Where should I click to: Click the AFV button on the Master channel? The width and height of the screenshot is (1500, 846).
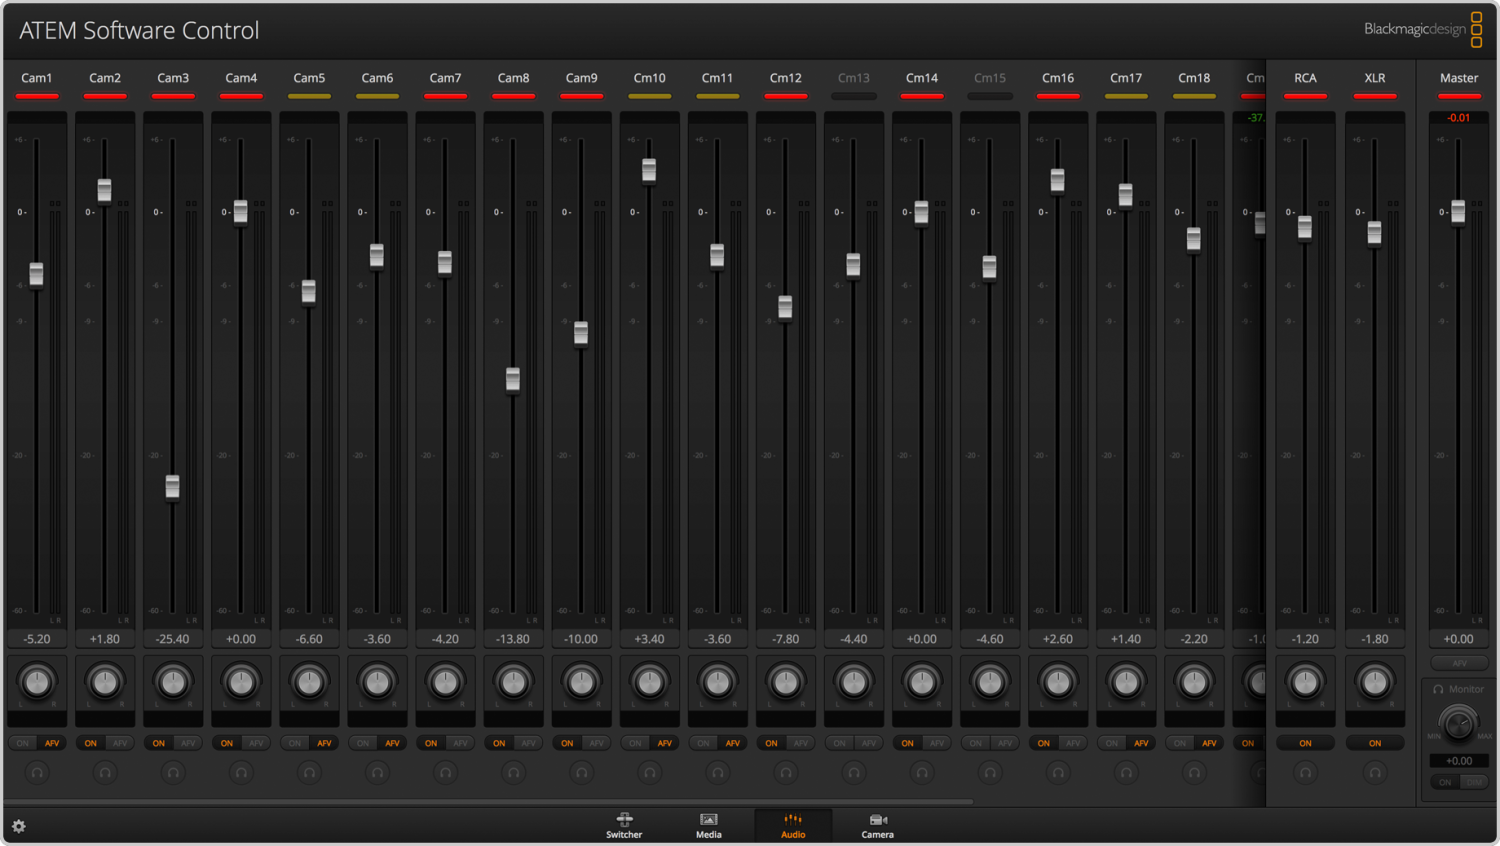tap(1459, 663)
